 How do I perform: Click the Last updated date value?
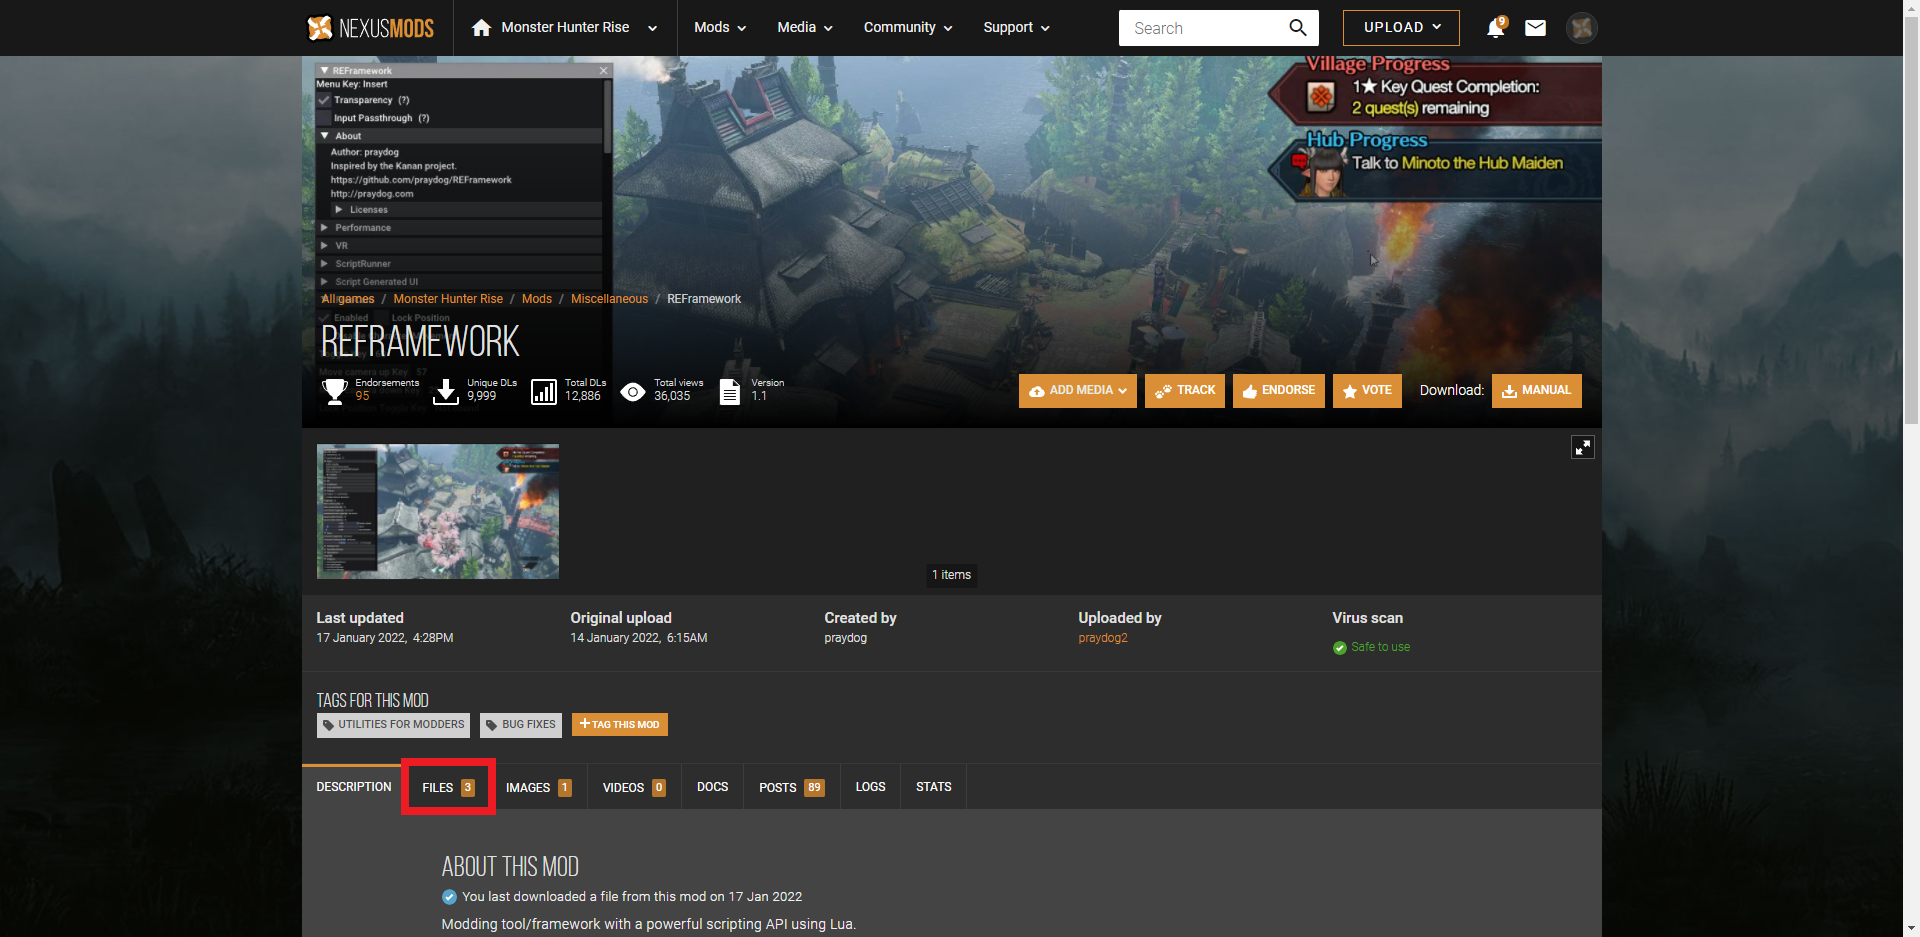tap(385, 638)
